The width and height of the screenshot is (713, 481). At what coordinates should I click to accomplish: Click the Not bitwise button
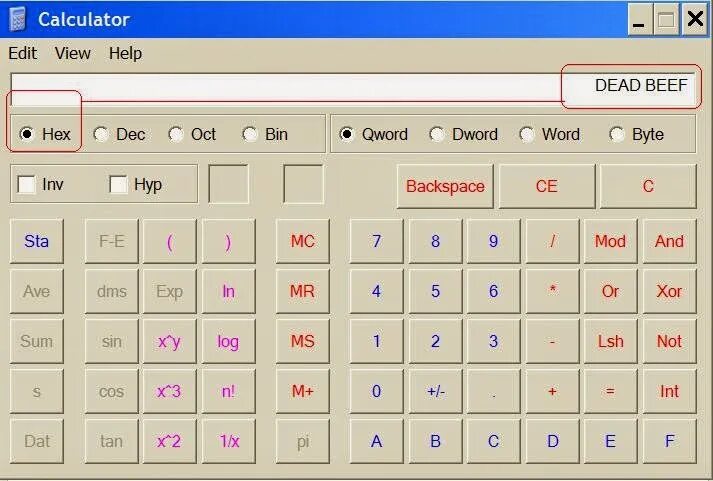click(669, 341)
